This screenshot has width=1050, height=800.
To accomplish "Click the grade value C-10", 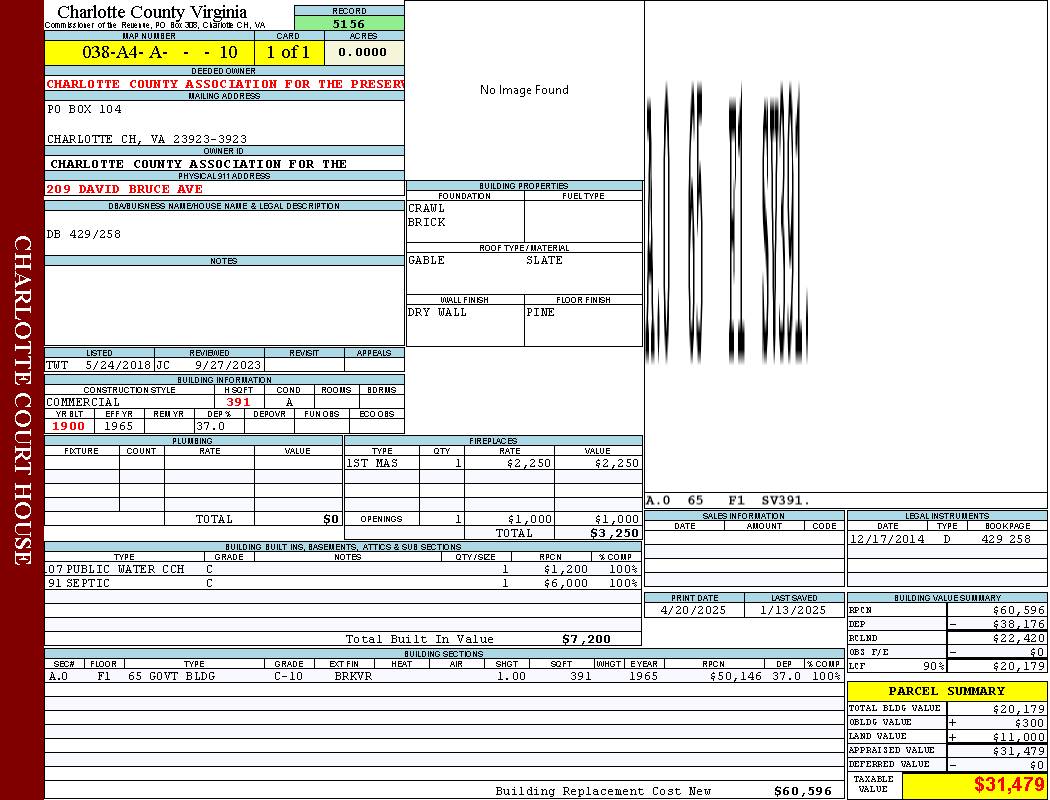I will pyautogui.click(x=289, y=676).
